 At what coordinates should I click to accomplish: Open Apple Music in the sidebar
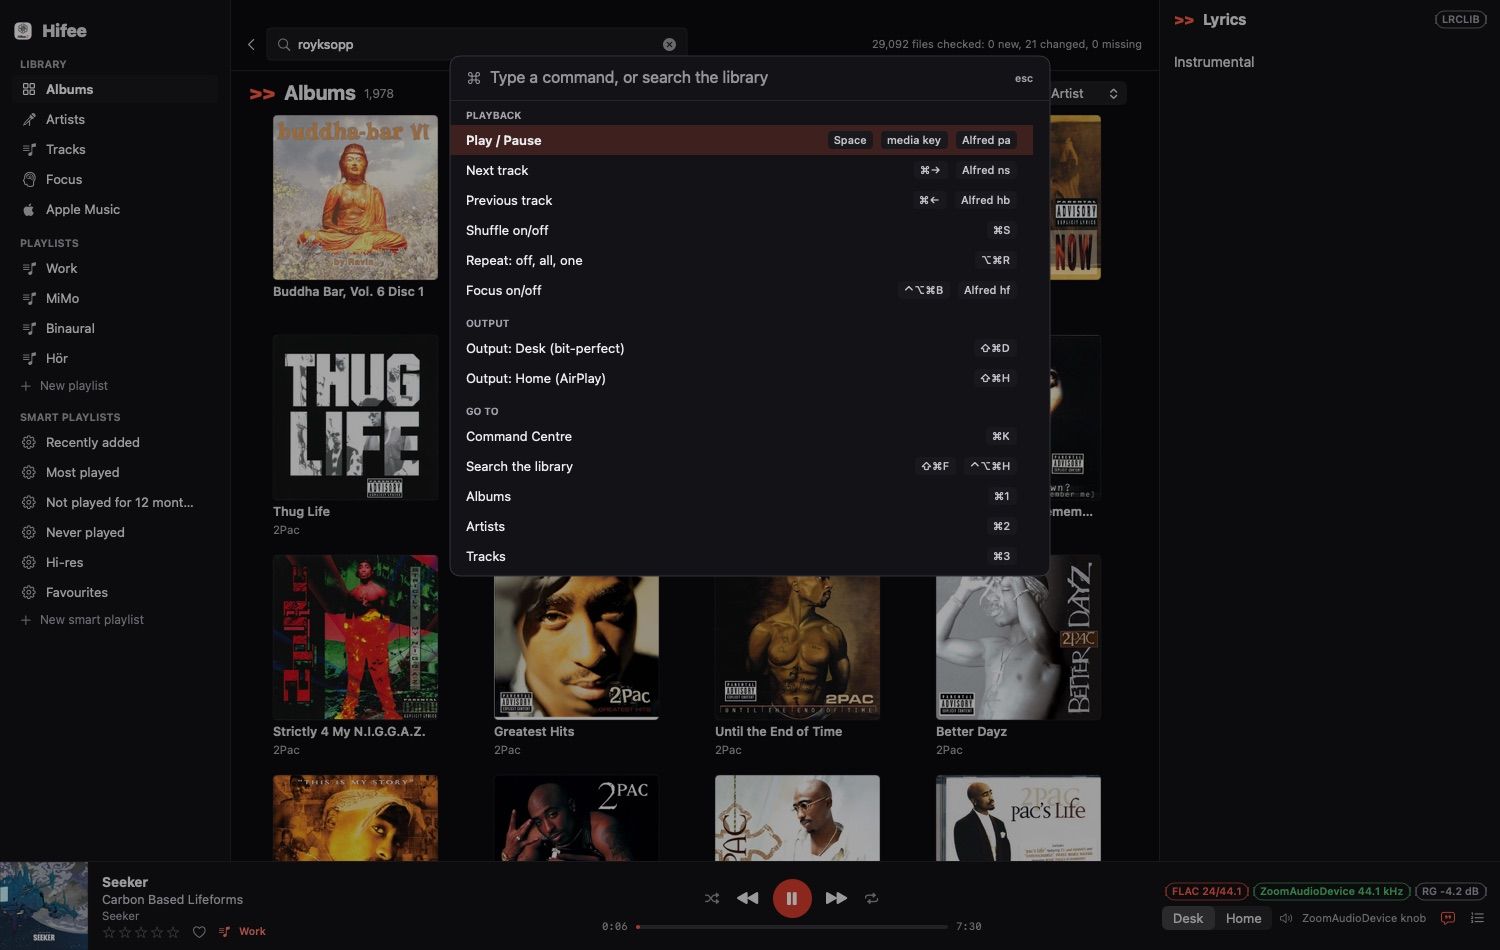click(x=115, y=209)
